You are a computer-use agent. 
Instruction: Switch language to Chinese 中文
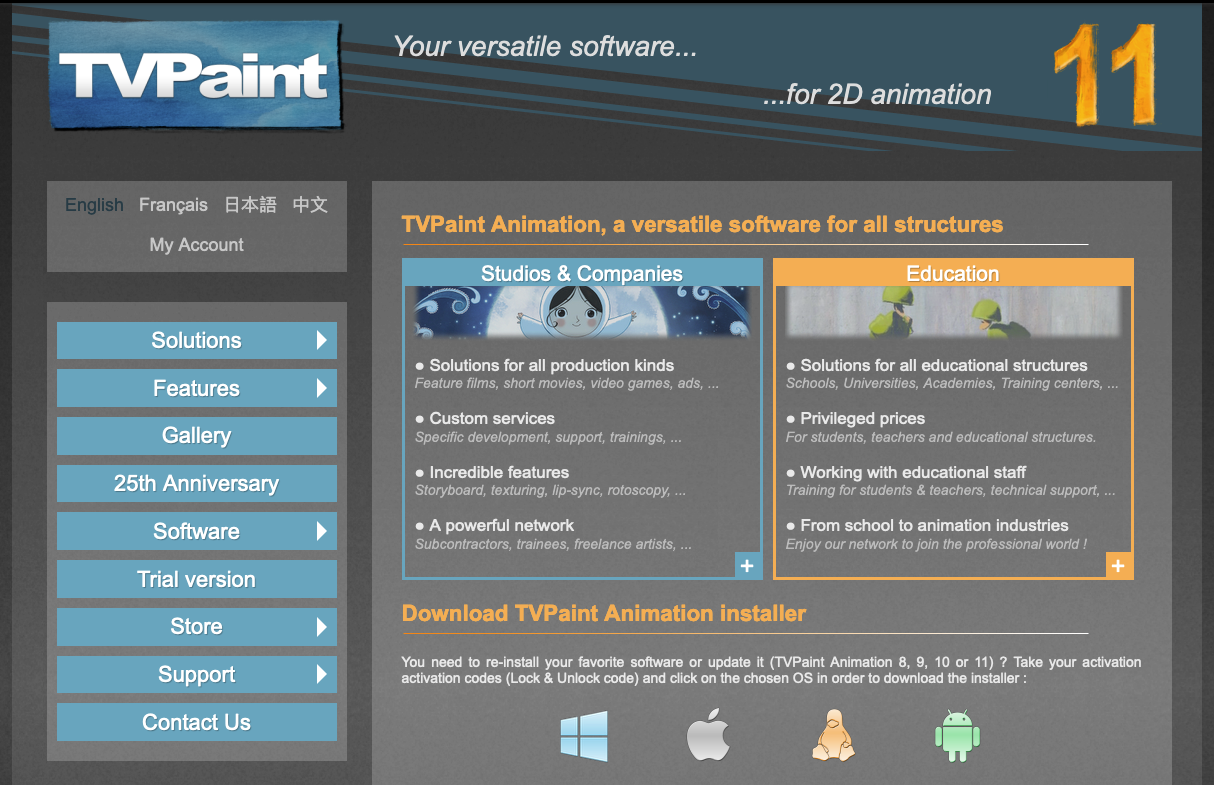(310, 205)
